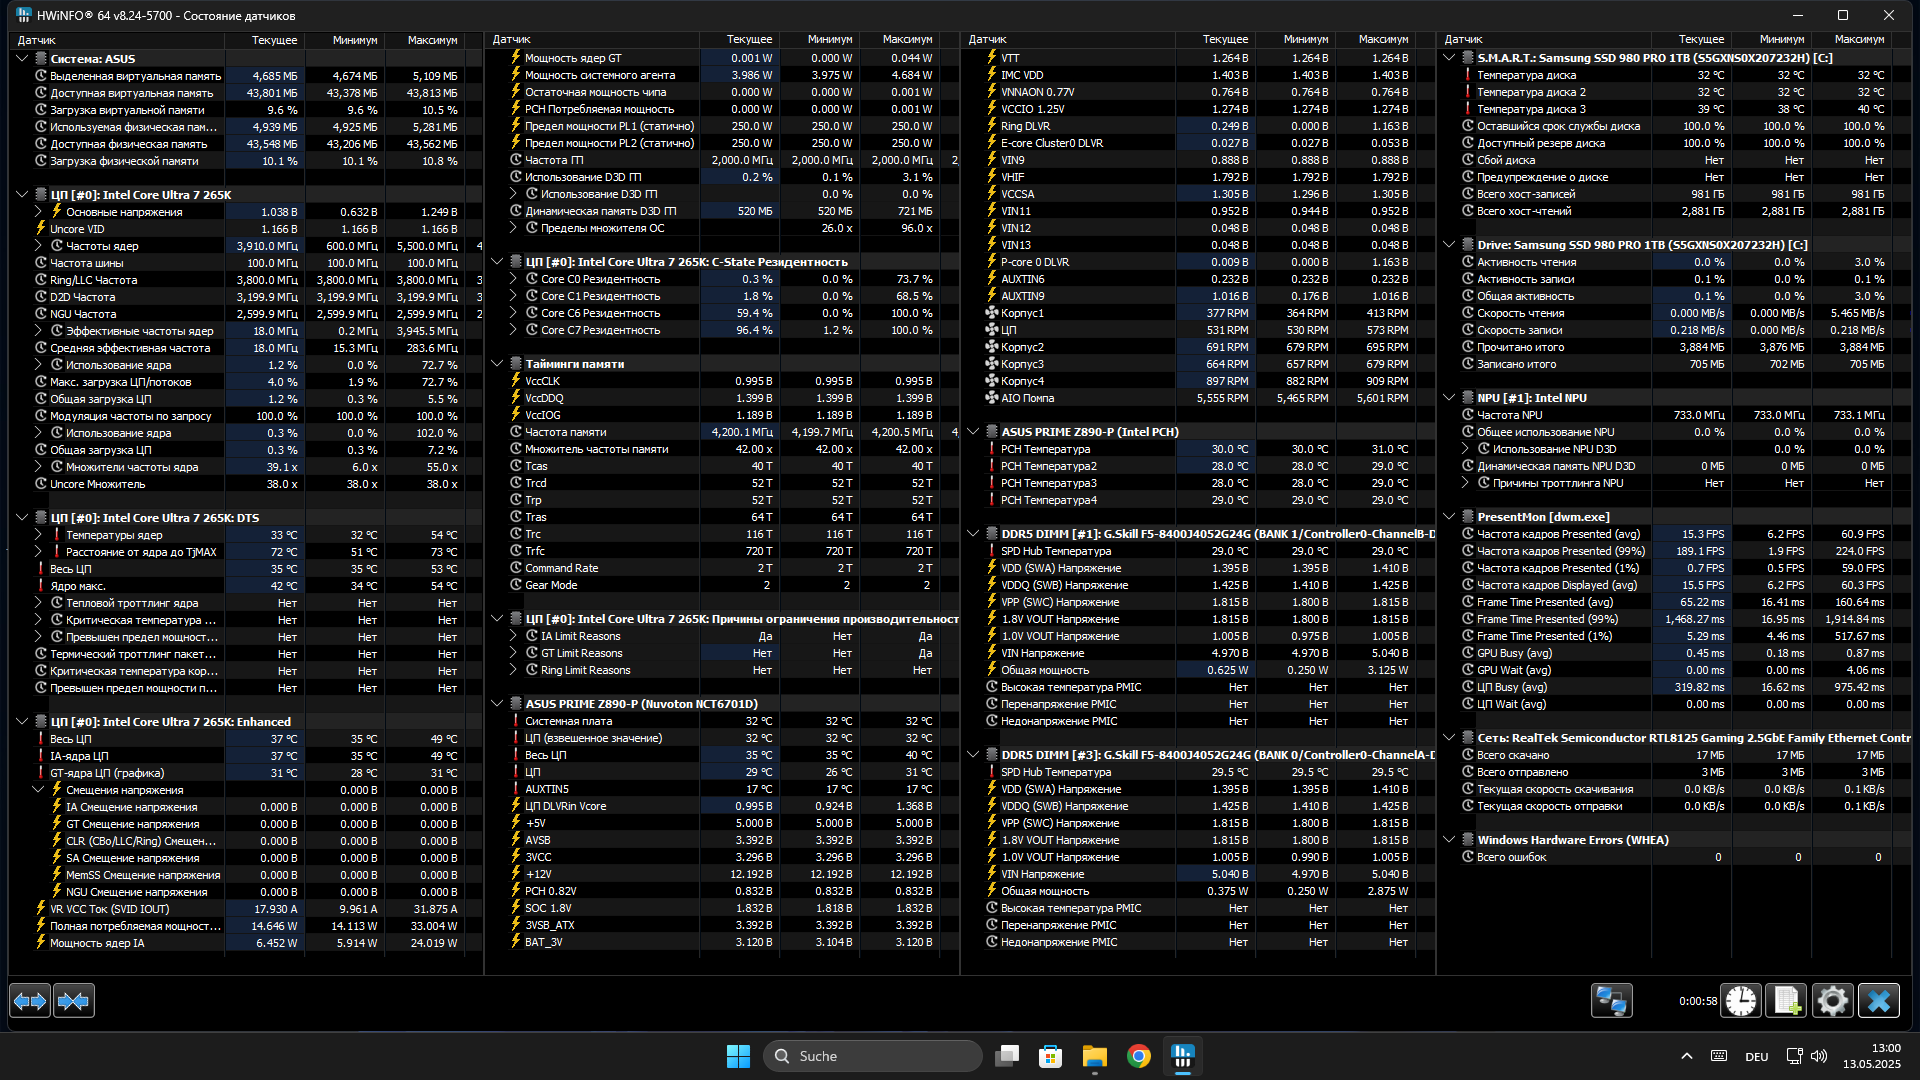Click the collapse columns arrows button
1920x1080 pixels.
tap(74, 1001)
